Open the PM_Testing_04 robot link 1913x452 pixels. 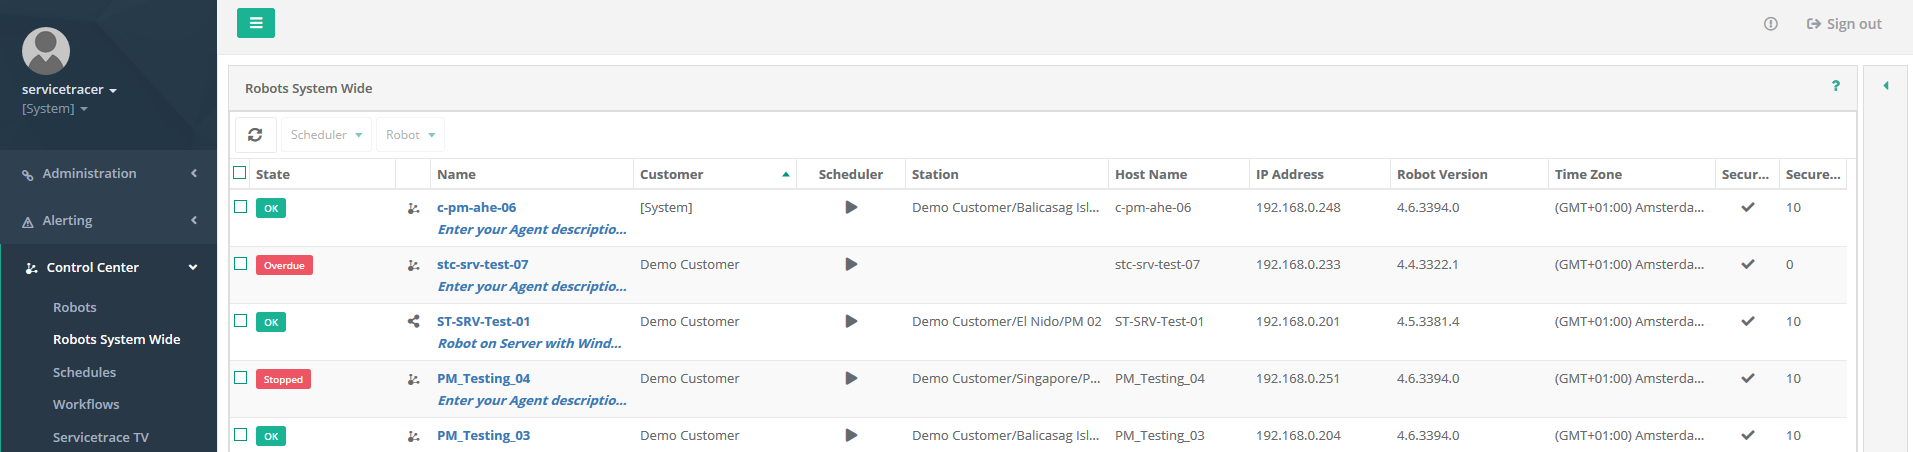(483, 379)
